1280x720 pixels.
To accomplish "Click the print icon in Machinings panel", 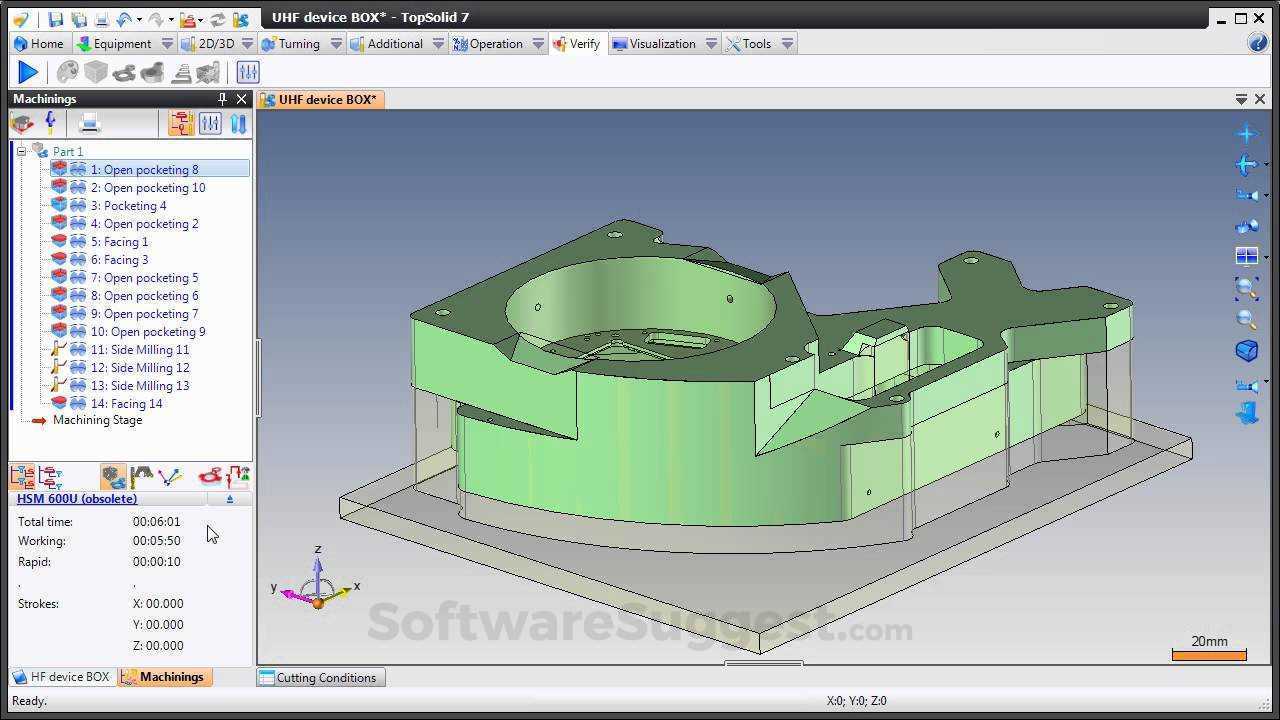I will pos(87,122).
